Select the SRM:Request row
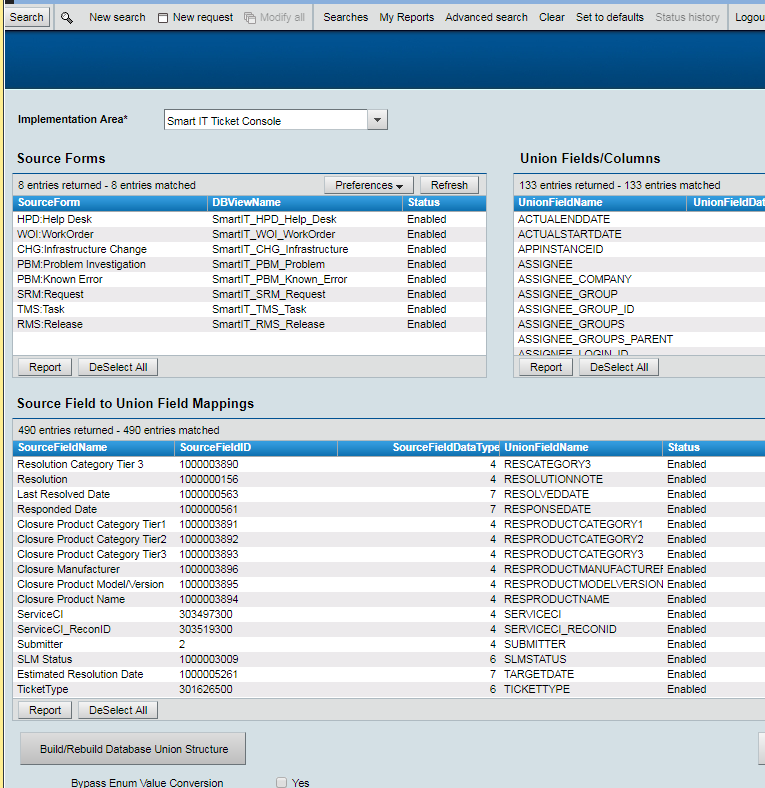765x788 pixels. (x=249, y=294)
